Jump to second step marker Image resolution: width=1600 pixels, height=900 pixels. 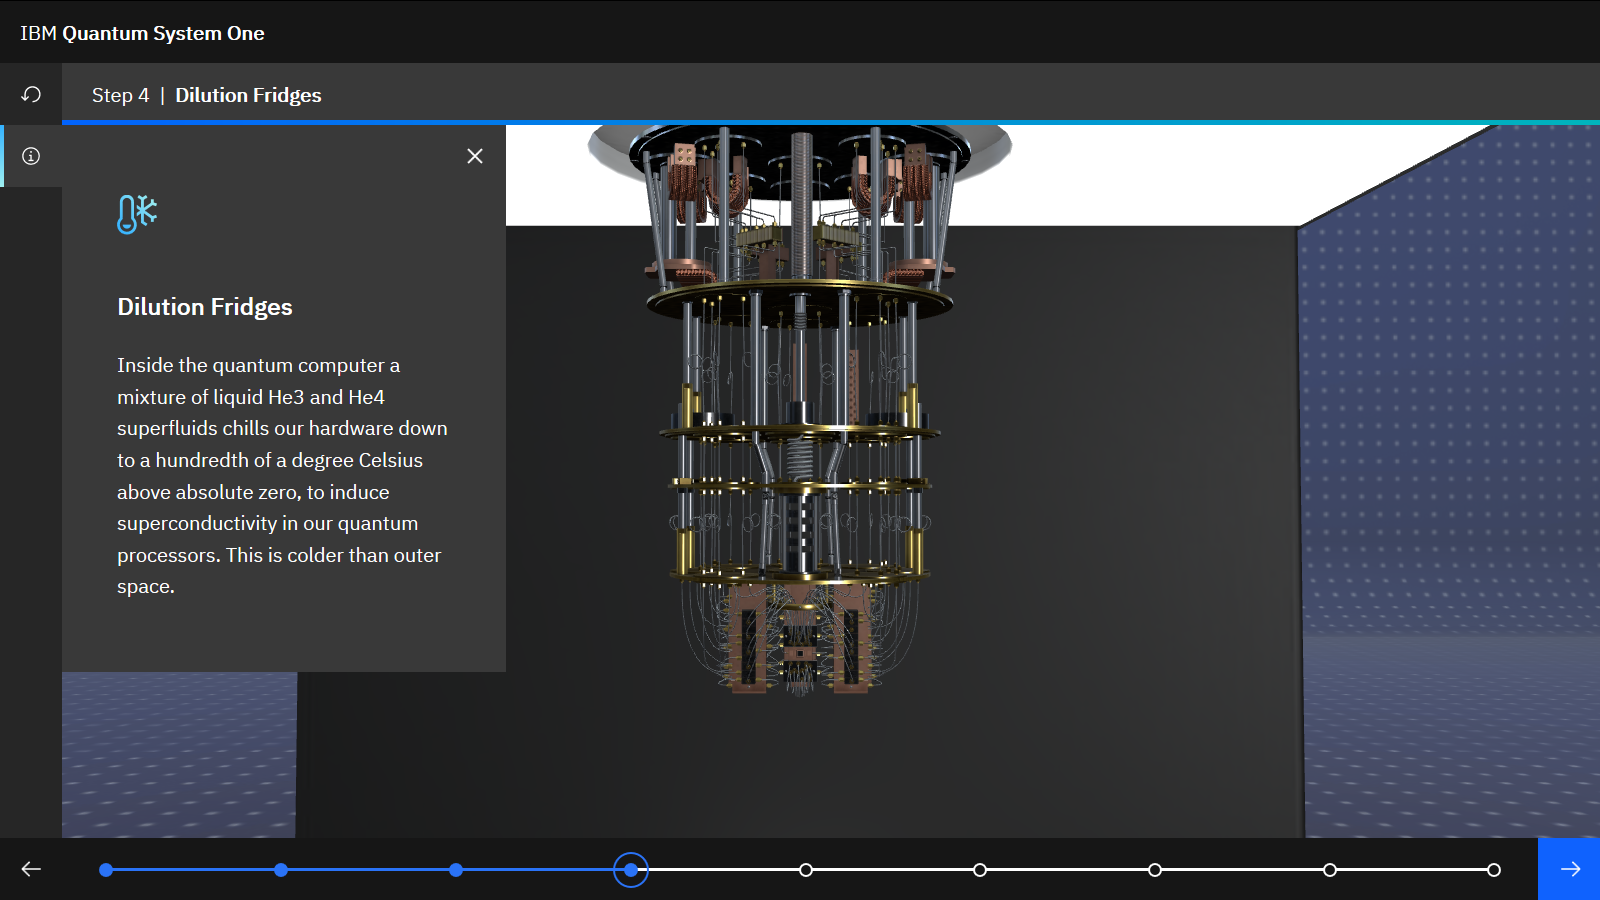(x=281, y=870)
